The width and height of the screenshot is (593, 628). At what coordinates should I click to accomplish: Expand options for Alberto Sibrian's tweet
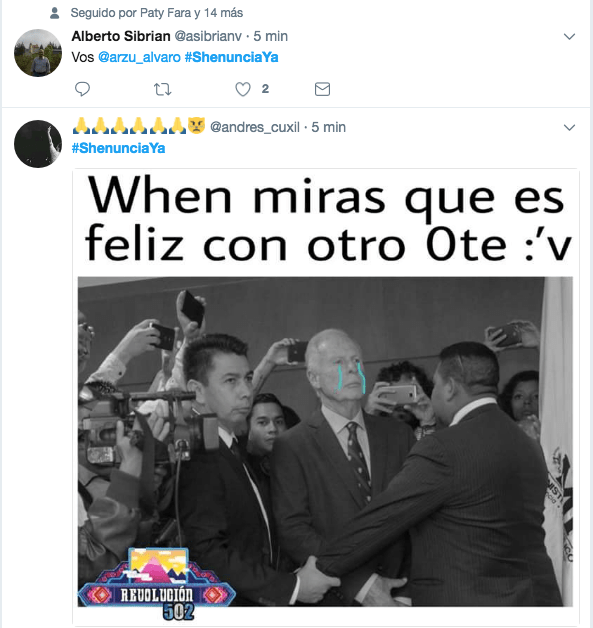coord(569,36)
